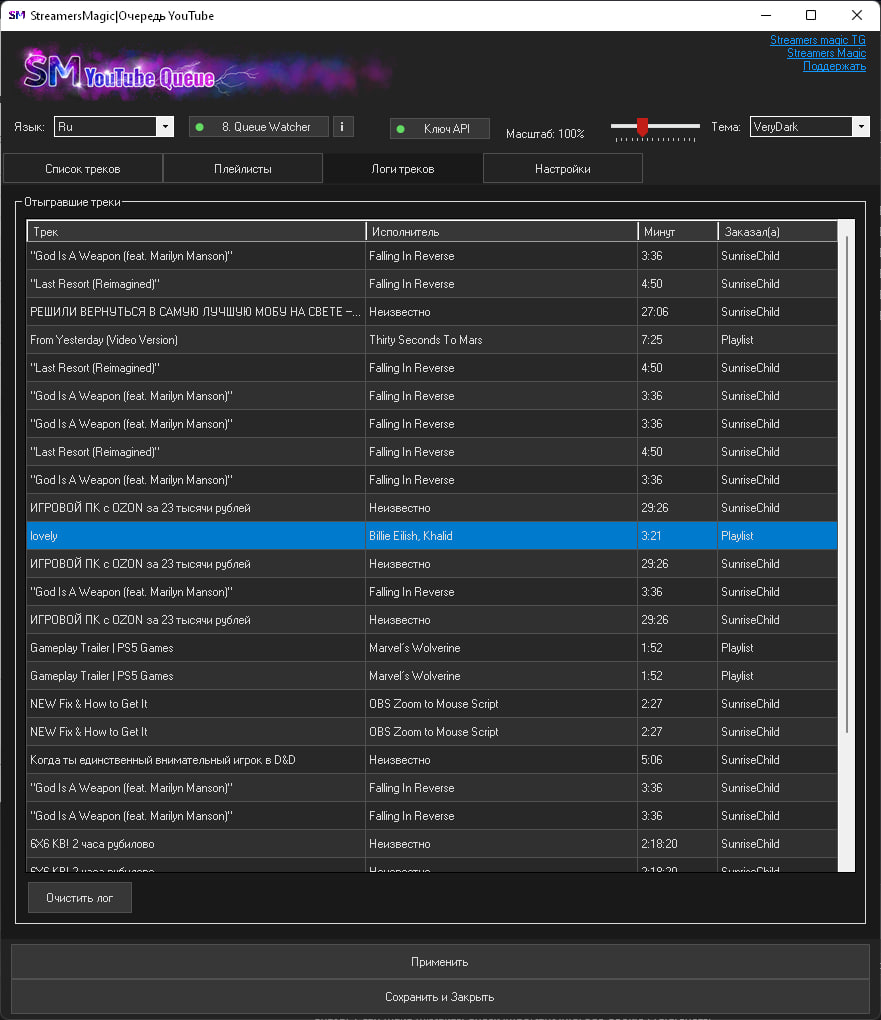Follow the Поддержать link
Screen dimensions: 881x1020
click(x=834, y=66)
